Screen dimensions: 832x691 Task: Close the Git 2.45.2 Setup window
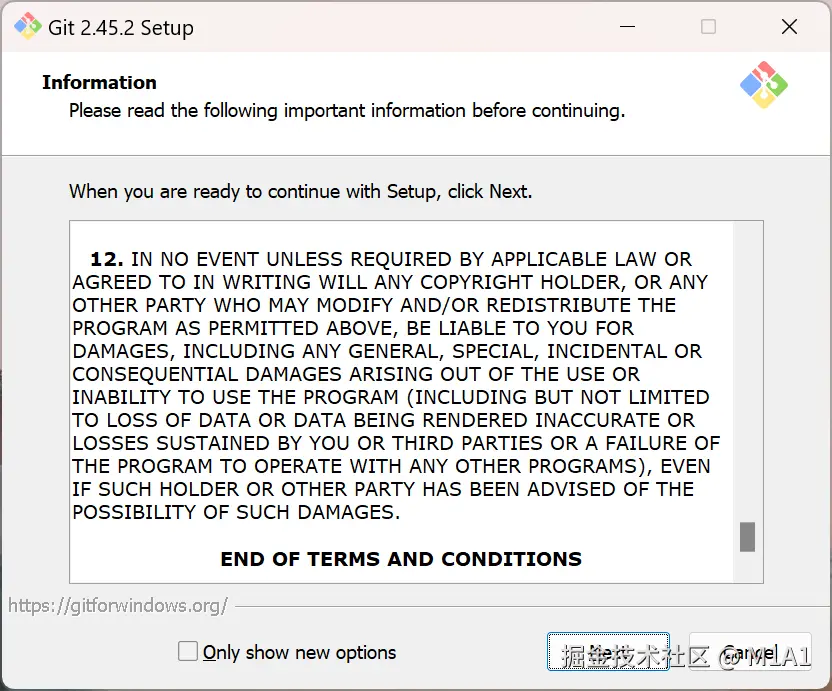click(789, 27)
